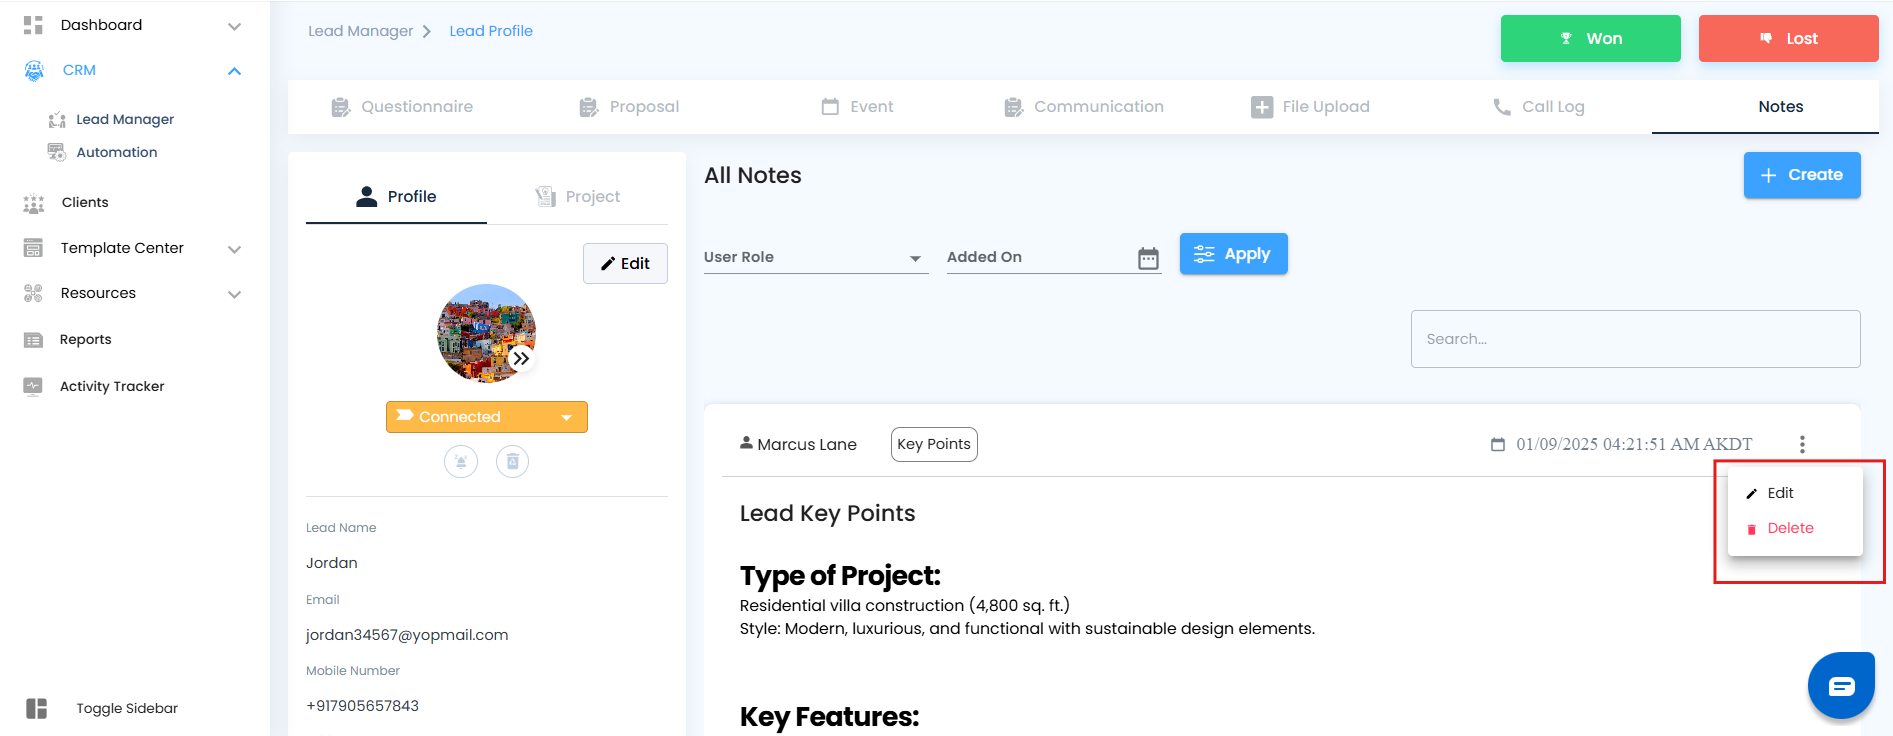Expand the Template Center menu
Image resolution: width=1893 pixels, height=736 pixels.
[x=234, y=249]
